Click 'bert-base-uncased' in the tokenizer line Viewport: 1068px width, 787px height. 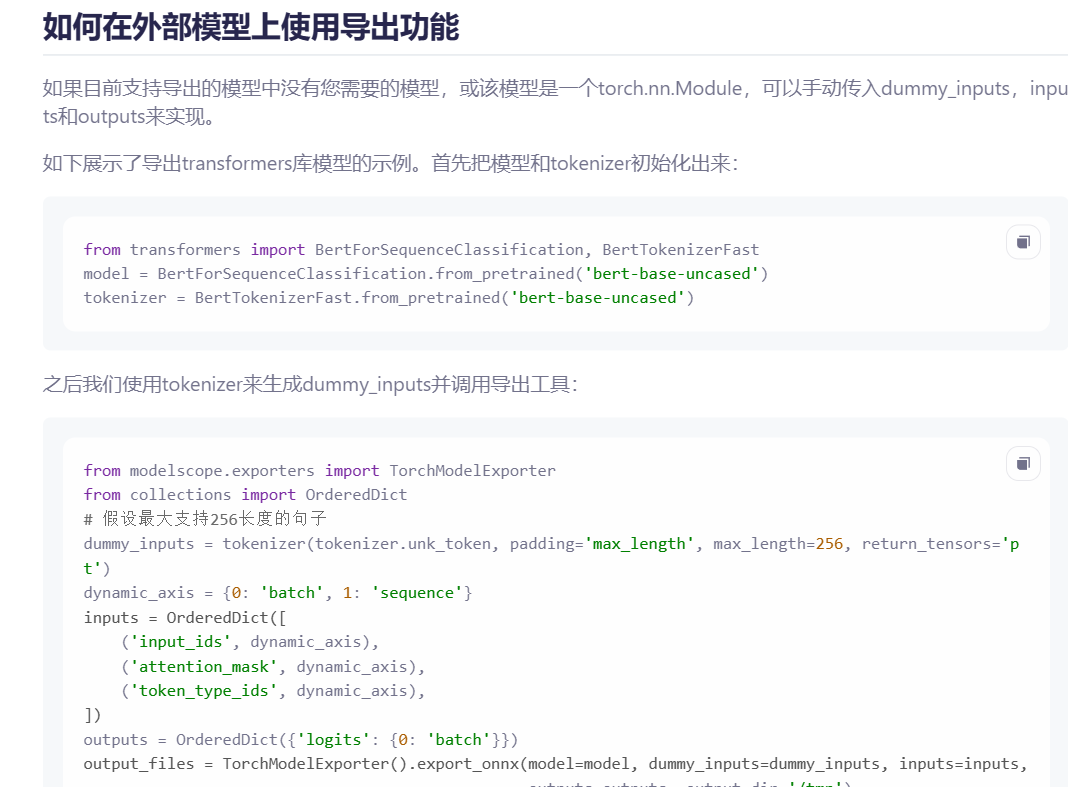pos(597,298)
